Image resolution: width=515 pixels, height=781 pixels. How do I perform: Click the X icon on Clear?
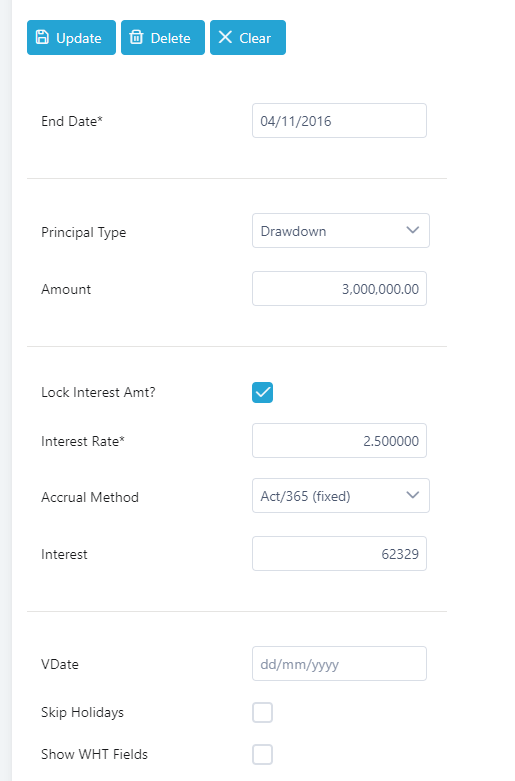coord(225,37)
